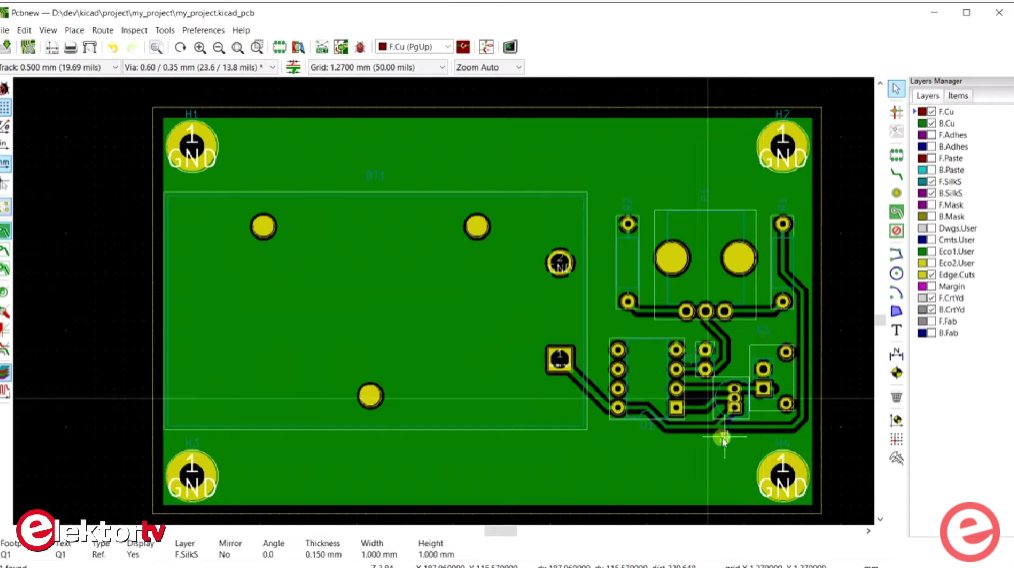Toggle B.Cu layer visibility checkbox
Image resolution: width=1014 pixels, height=568 pixels.
pos(932,124)
